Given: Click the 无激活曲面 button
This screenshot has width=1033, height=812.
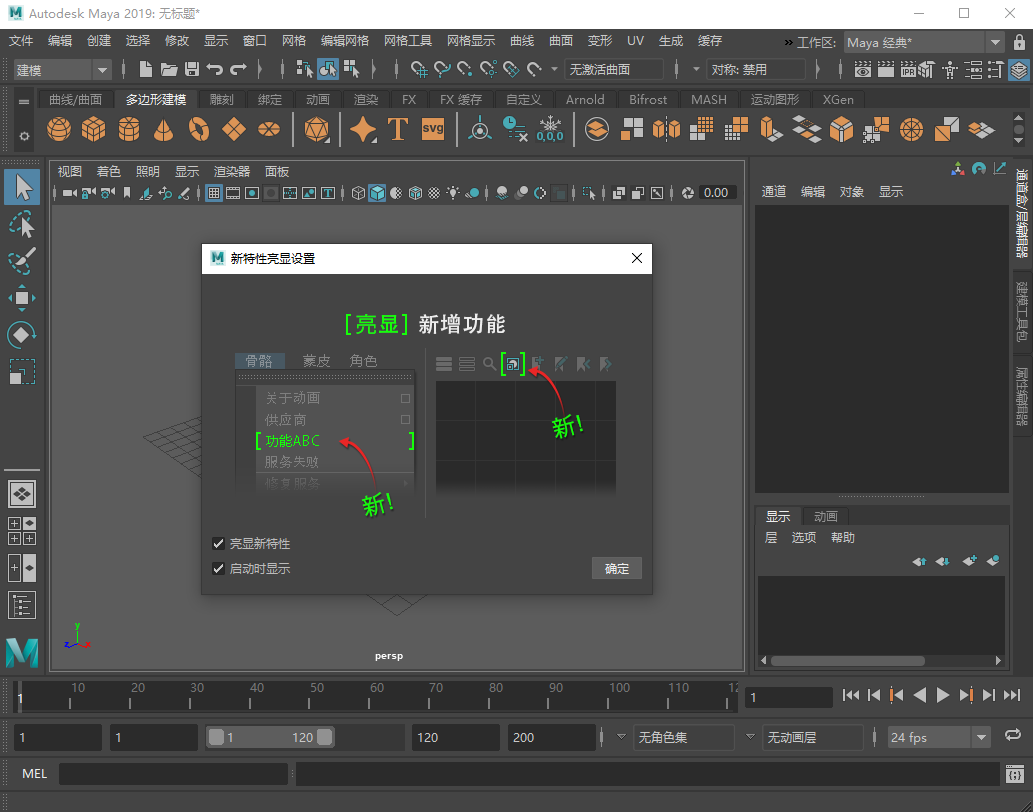Looking at the screenshot, I should click(x=613, y=70).
